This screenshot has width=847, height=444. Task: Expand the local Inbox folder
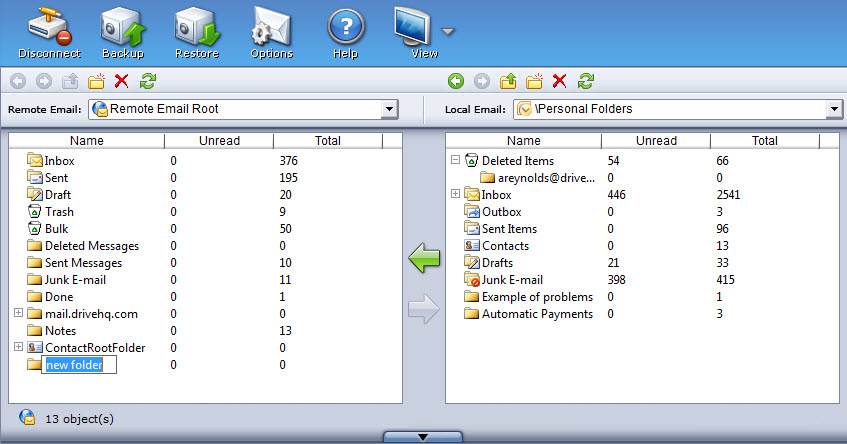coord(455,194)
